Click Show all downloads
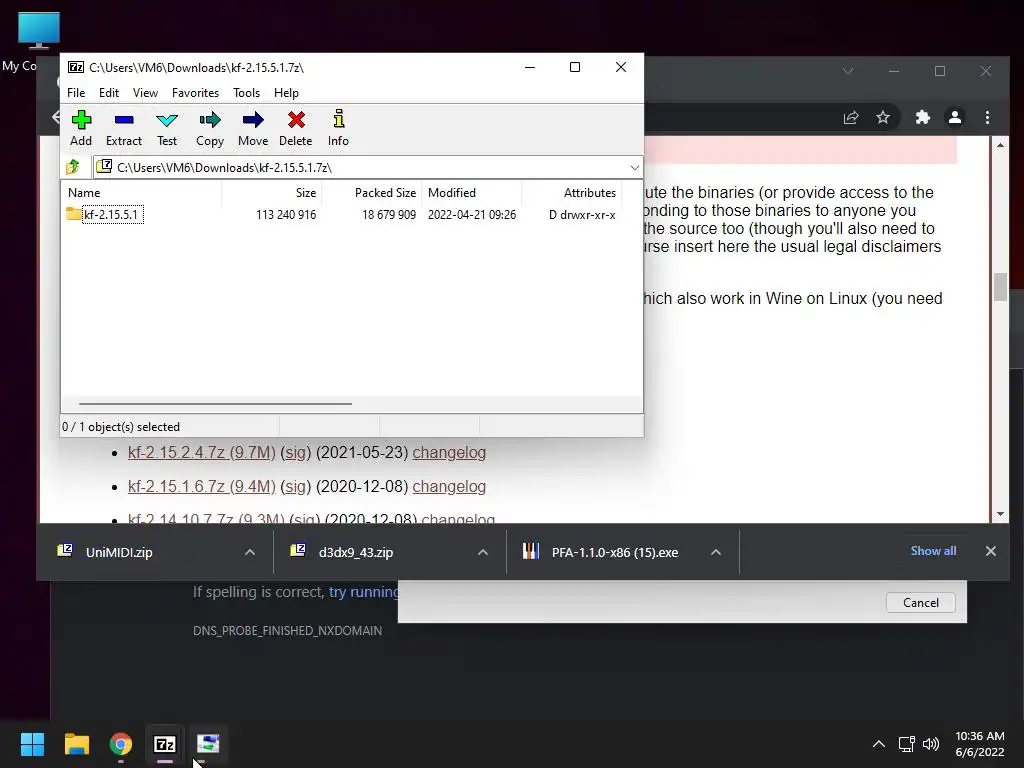Viewport: 1024px width, 768px height. tap(933, 551)
